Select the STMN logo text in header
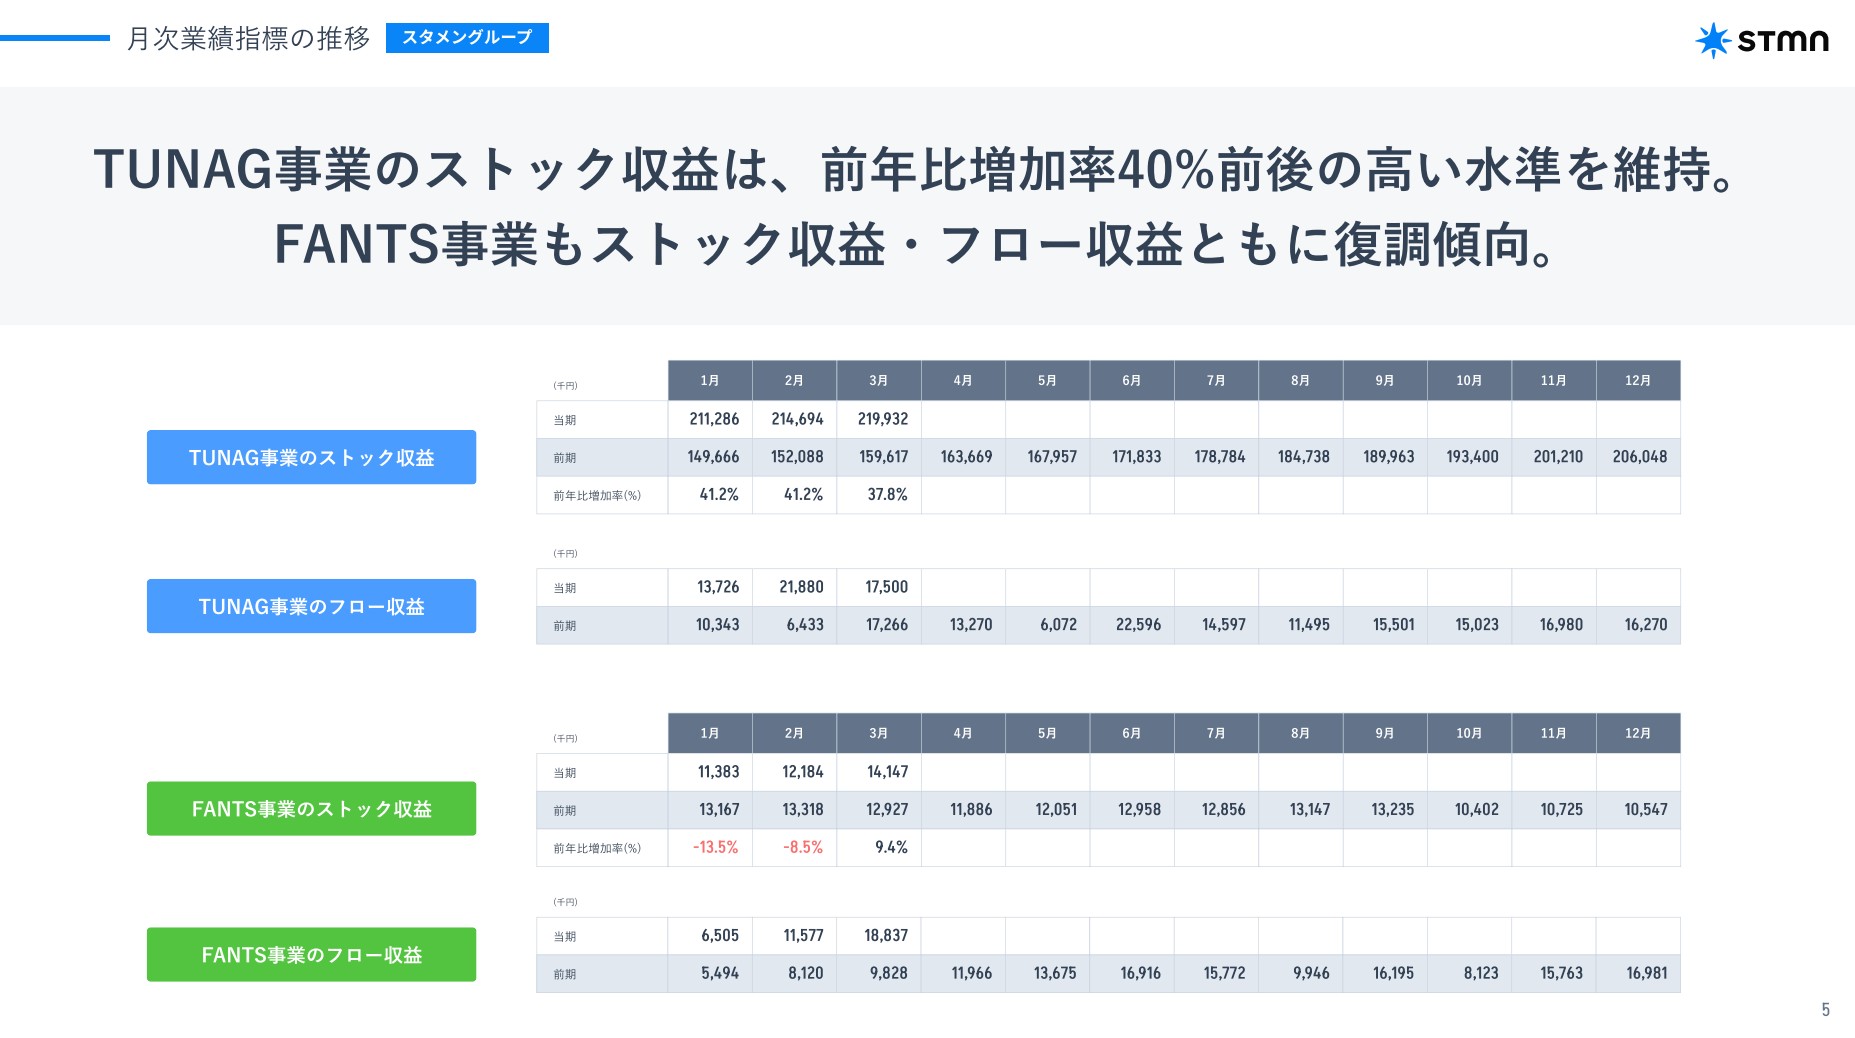This screenshot has height=1038, width=1855. (x=1786, y=41)
